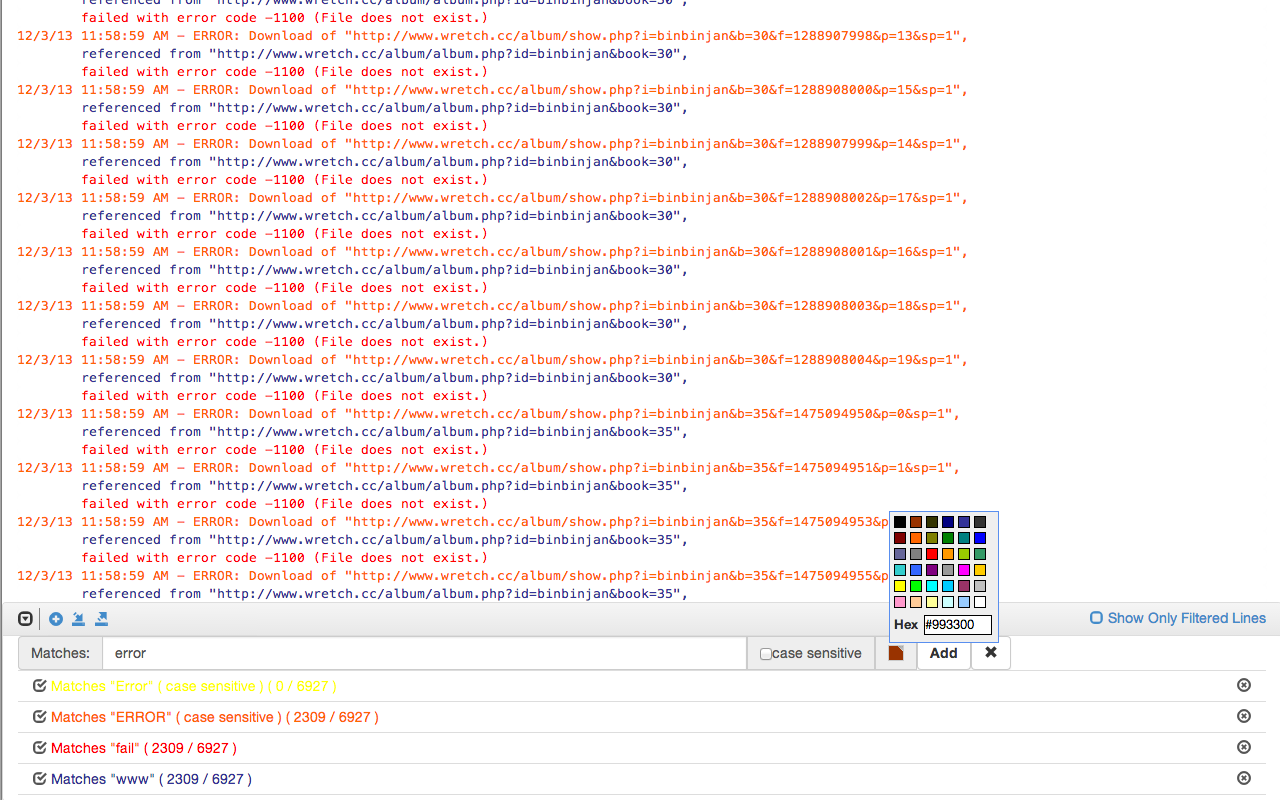Remove the Matches "www" filter
Screen dimensions: 1280x800
[1244, 778]
